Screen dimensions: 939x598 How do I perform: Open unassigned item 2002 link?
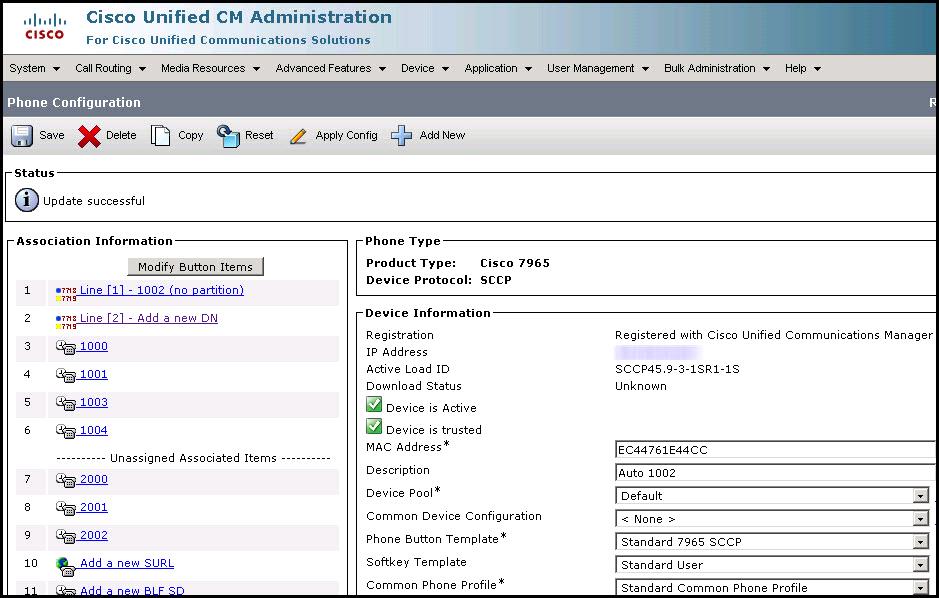93,535
